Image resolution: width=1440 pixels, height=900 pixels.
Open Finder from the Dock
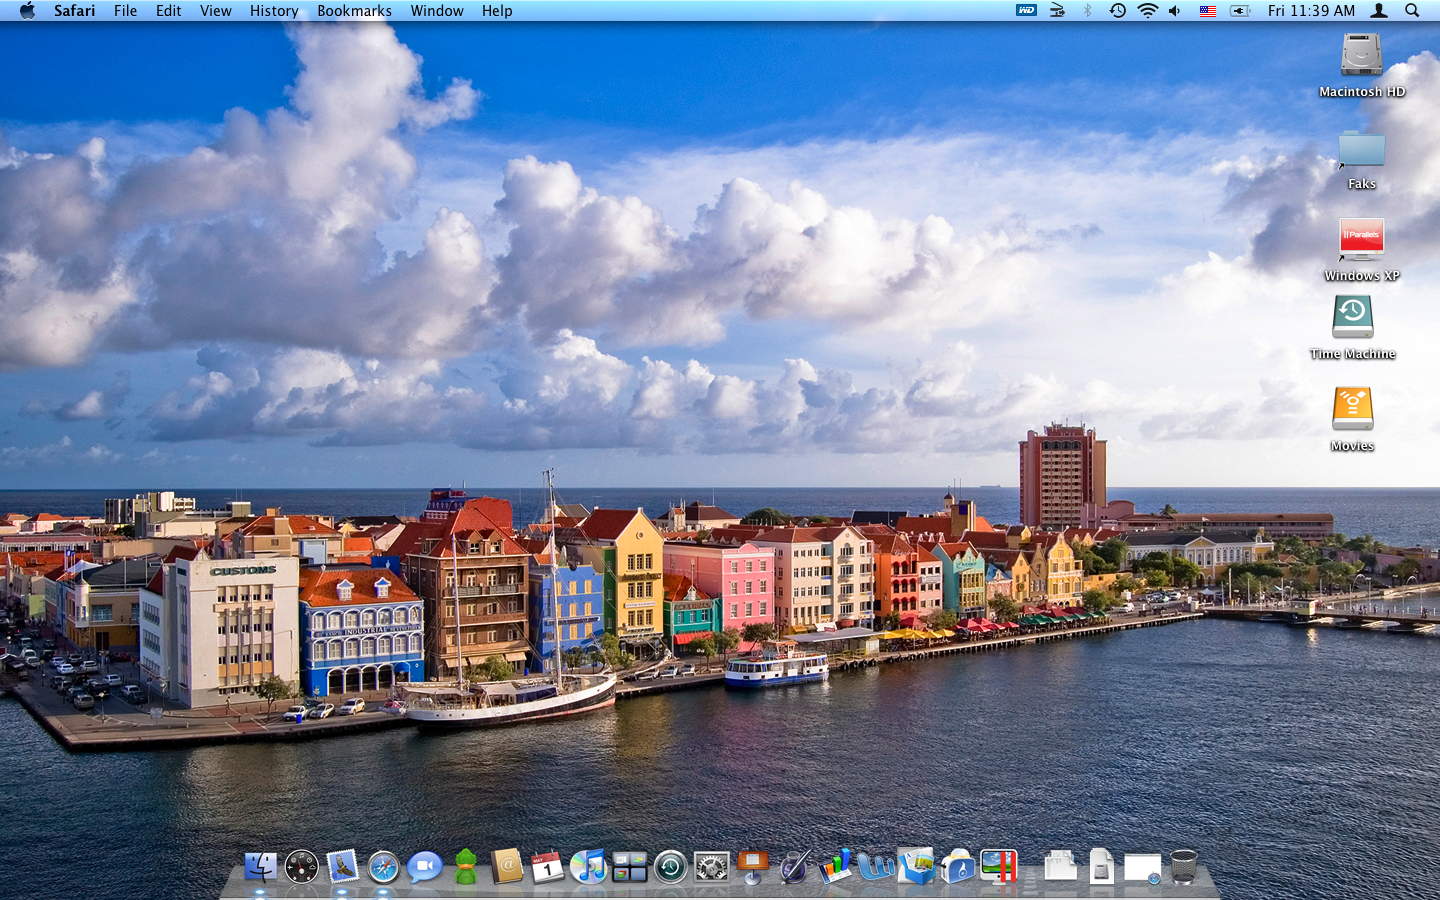click(260, 866)
